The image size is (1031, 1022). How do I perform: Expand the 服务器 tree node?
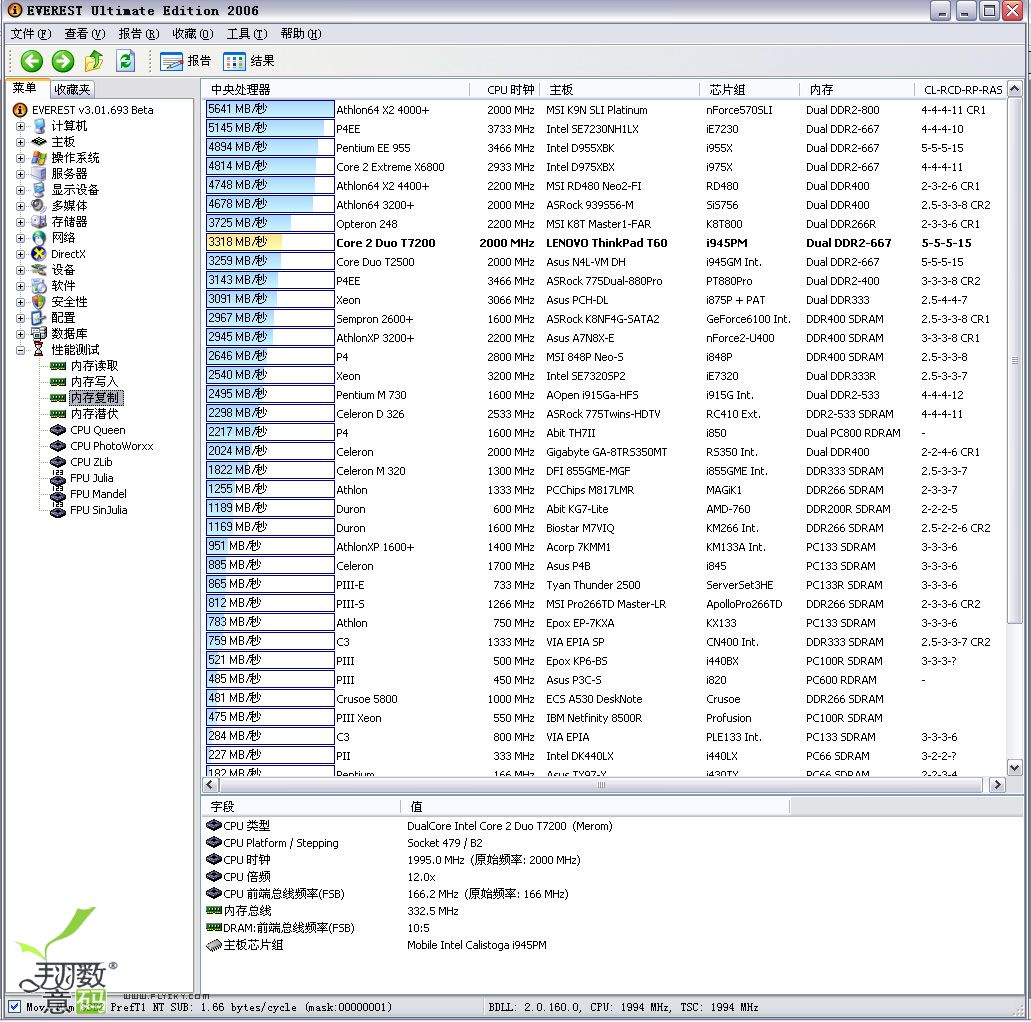pos(20,174)
